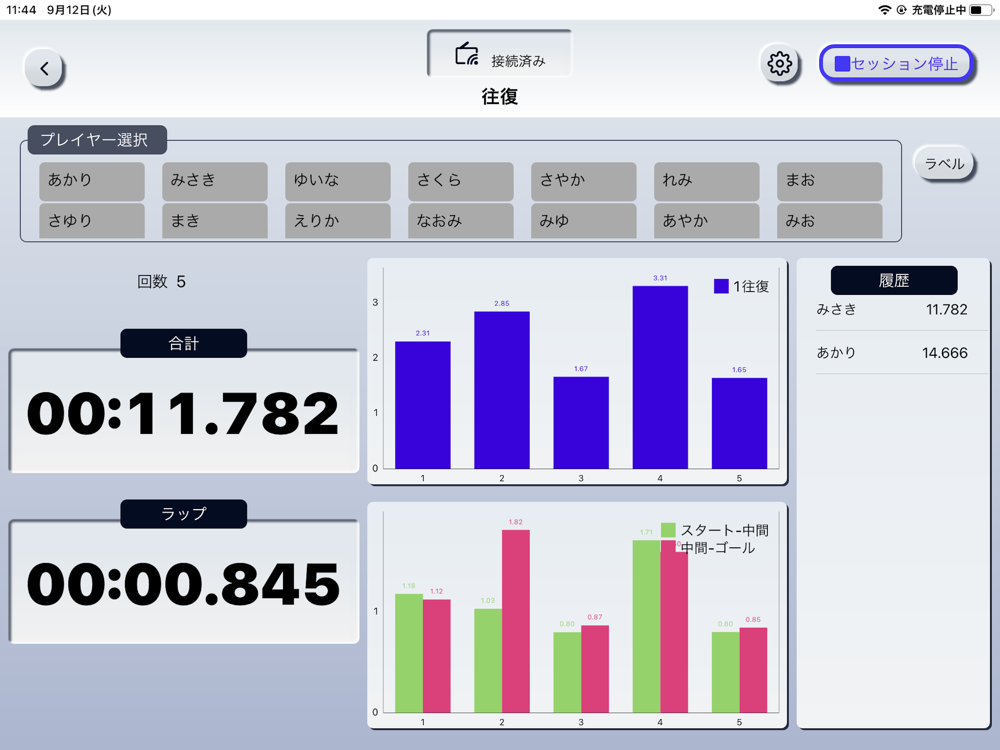The width and height of the screenshot is (1000, 750).
Task: Stop session with セッション停止 button
Action: point(896,63)
